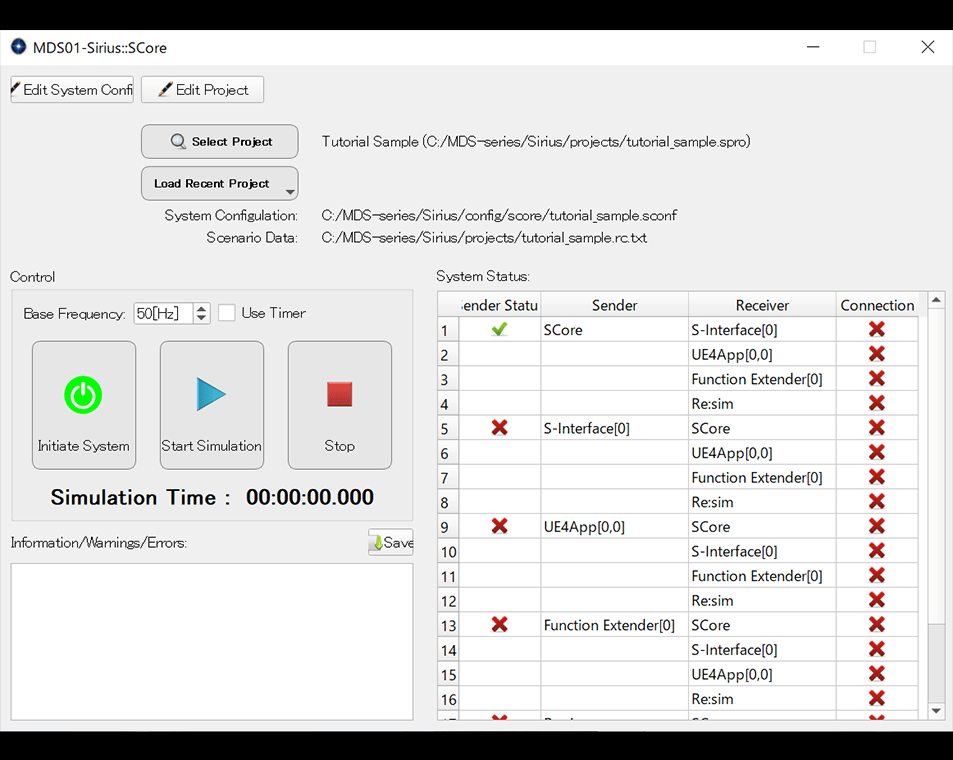
Task: Click the Edit System Config button
Action: click(x=72, y=90)
